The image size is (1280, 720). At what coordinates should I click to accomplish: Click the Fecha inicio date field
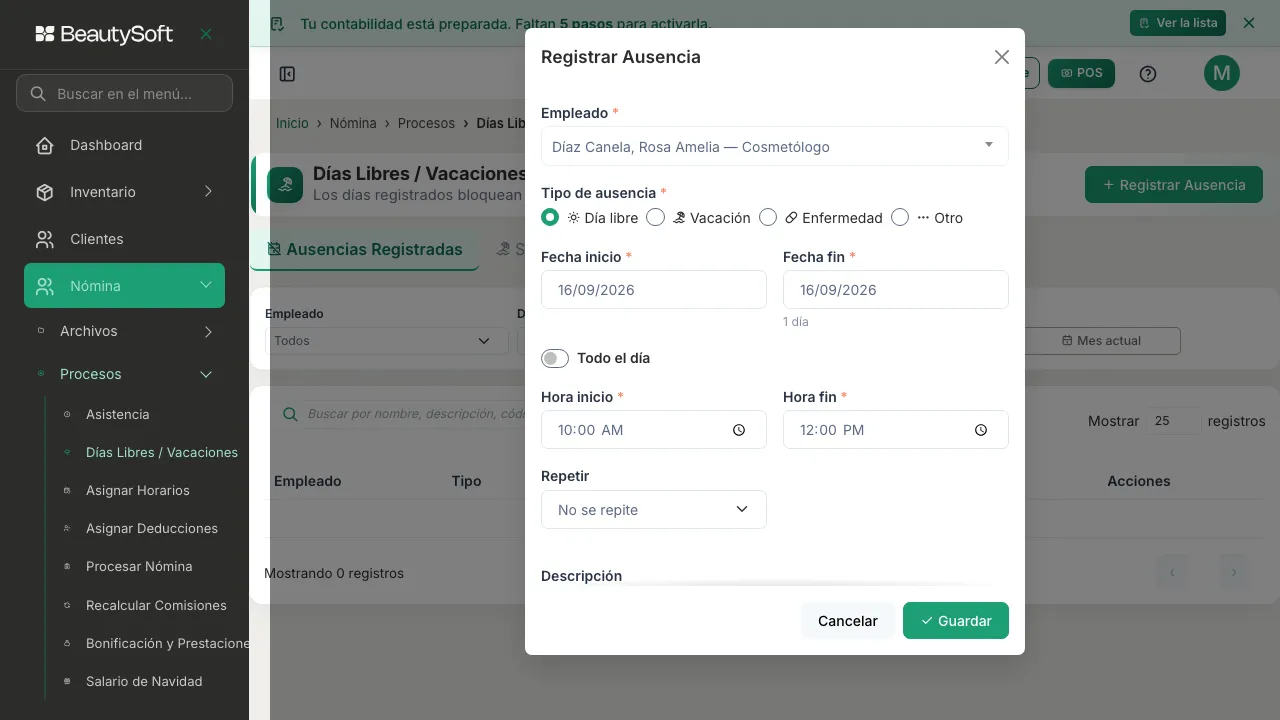coord(654,290)
